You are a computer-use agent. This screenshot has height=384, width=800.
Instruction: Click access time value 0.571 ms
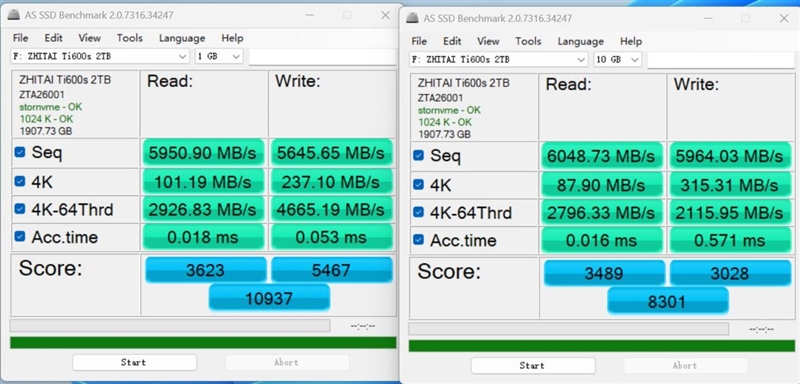tap(730, 239)
